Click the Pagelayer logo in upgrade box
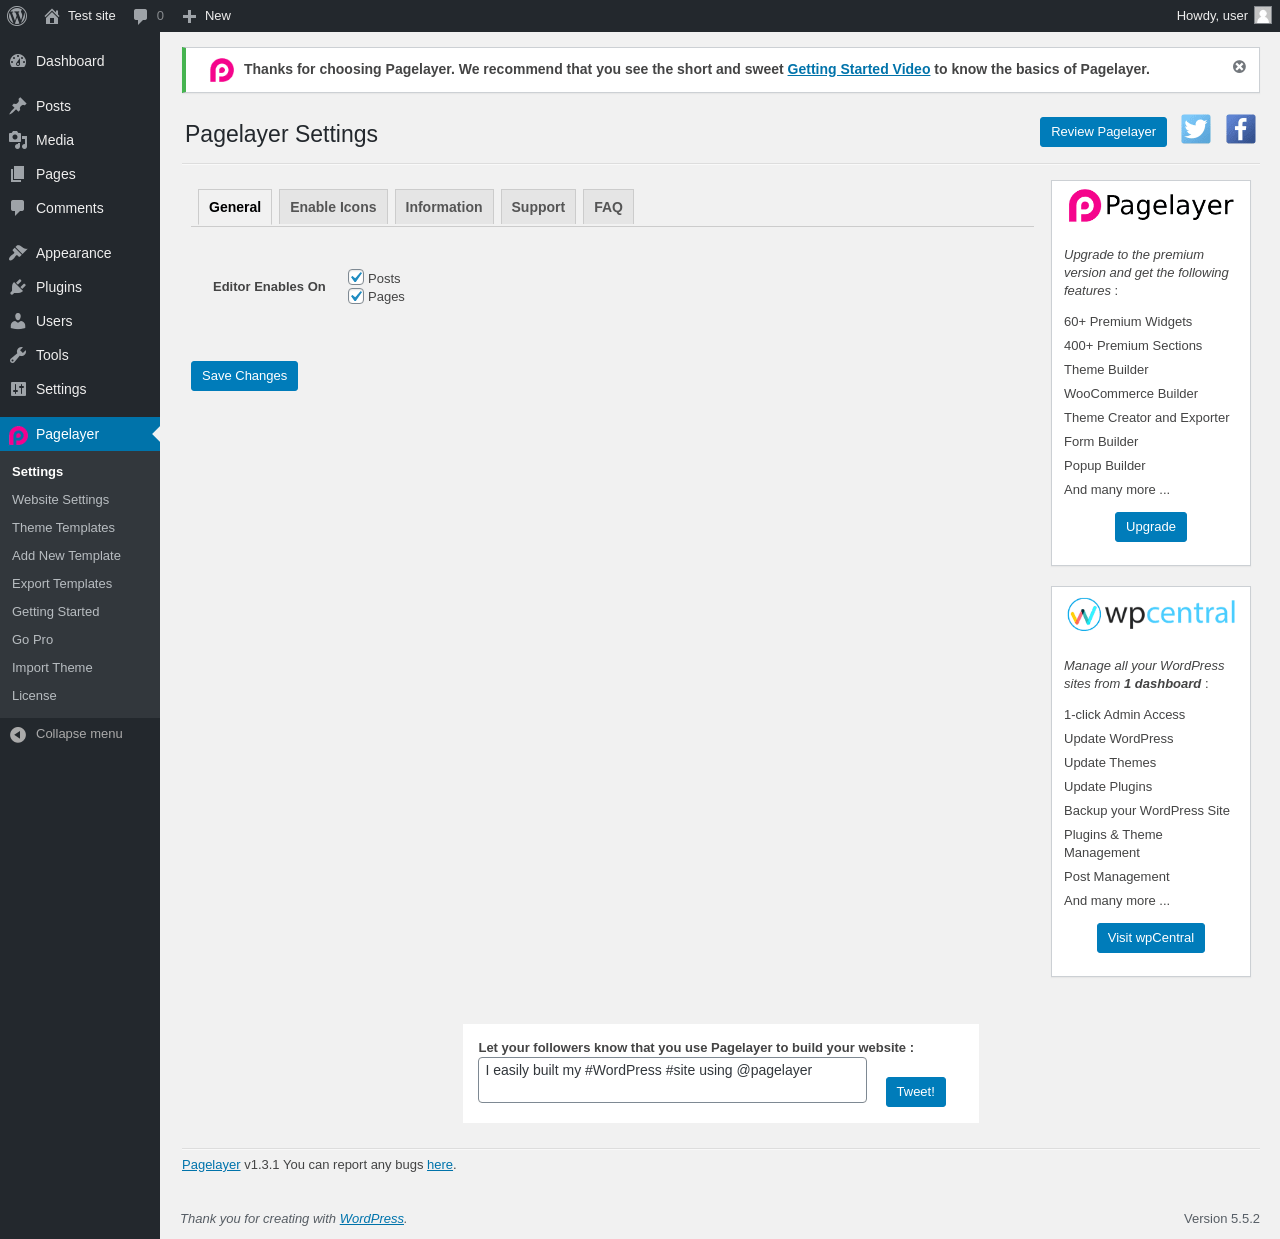The width and height of the screenshot is (1280, 1239). point(1151,206)
